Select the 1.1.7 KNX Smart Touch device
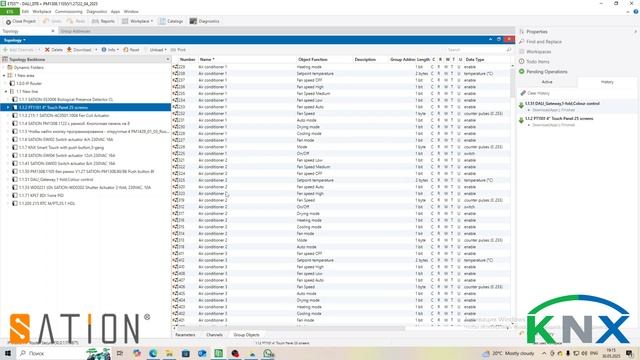 pos(61,148)
